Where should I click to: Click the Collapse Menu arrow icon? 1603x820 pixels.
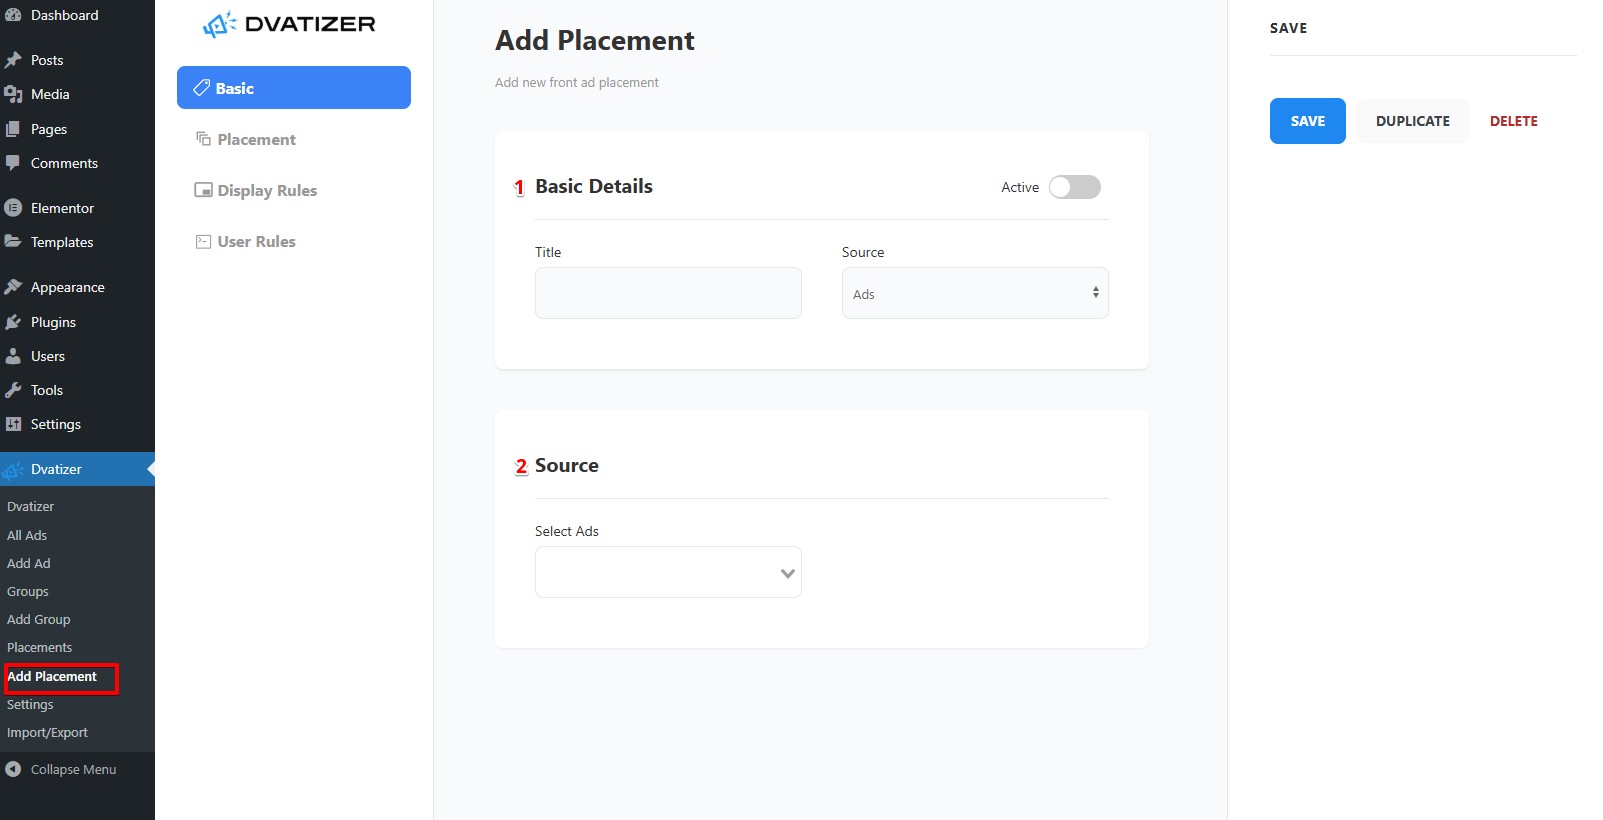(13, 769)
